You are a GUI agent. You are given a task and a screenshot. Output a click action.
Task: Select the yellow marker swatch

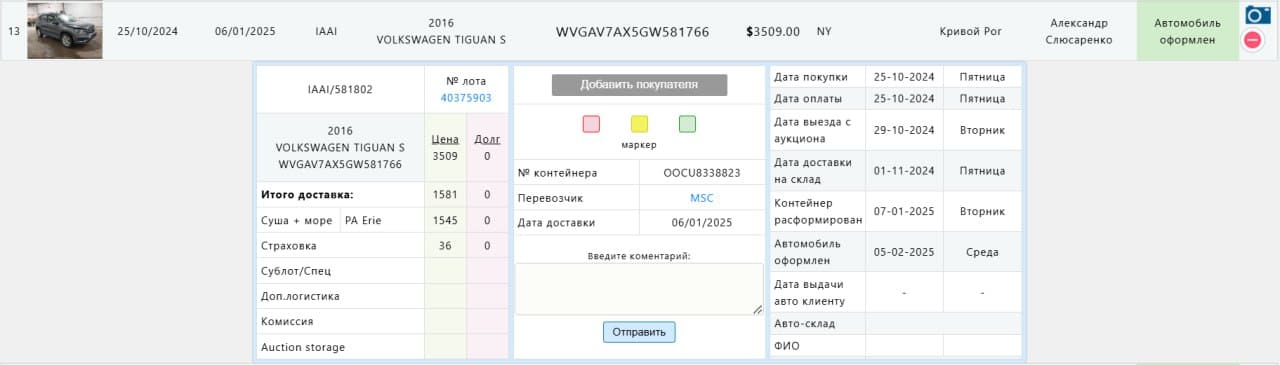pyautogui.click(x=639, y=124)
